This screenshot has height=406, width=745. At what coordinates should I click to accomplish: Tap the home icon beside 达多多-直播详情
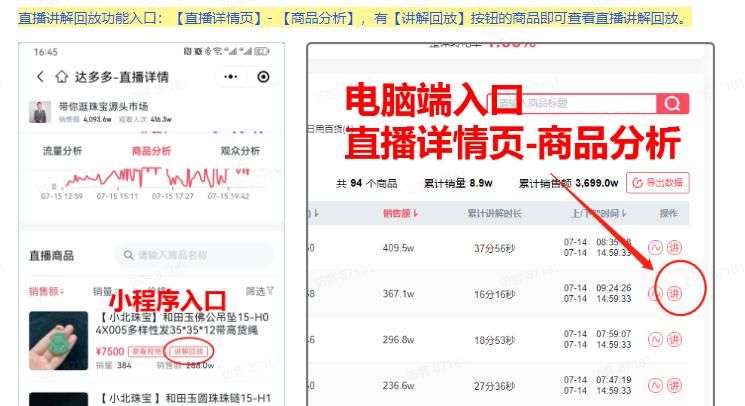[61, 76]
